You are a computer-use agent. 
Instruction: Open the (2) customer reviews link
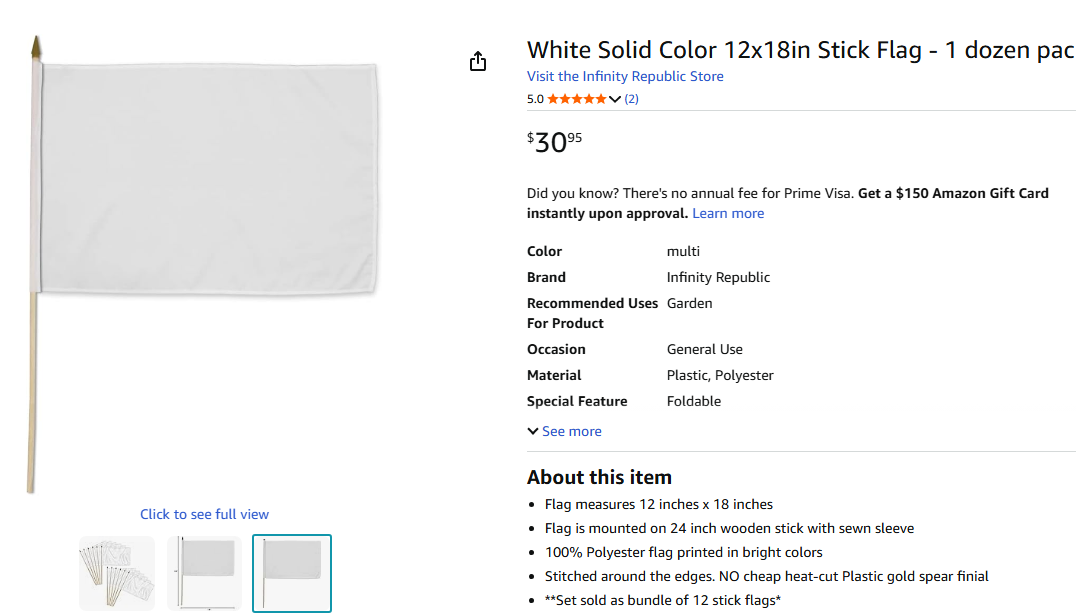click(631, 99)
